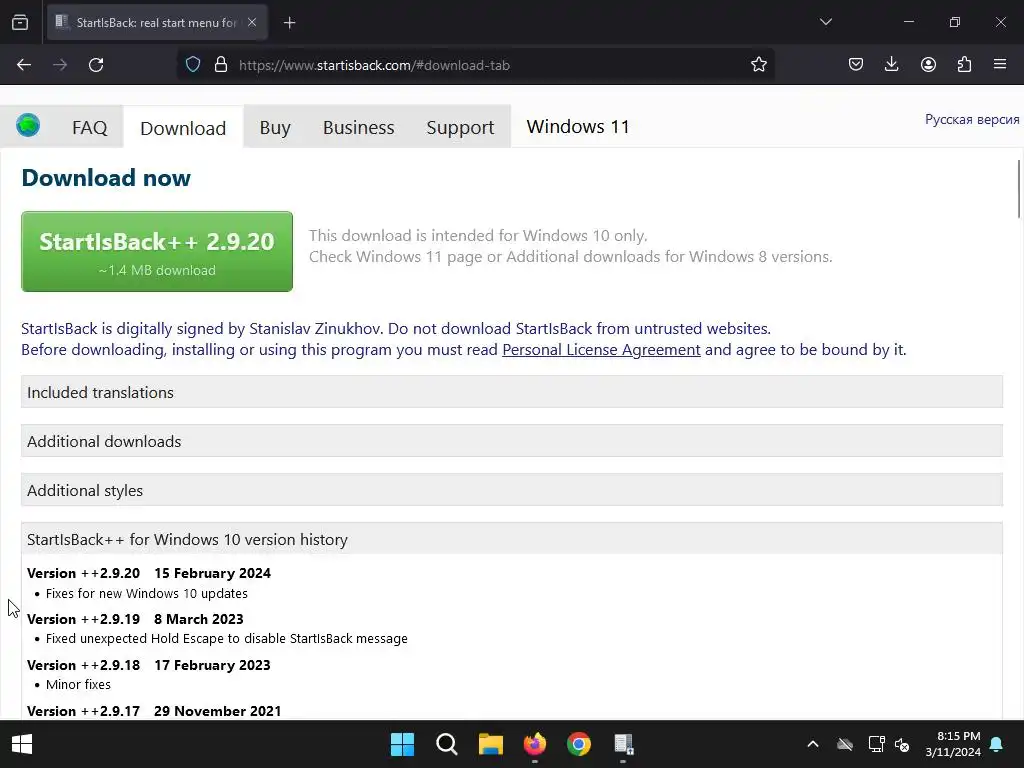Open the Firefox account menu

tap(928, 65)
